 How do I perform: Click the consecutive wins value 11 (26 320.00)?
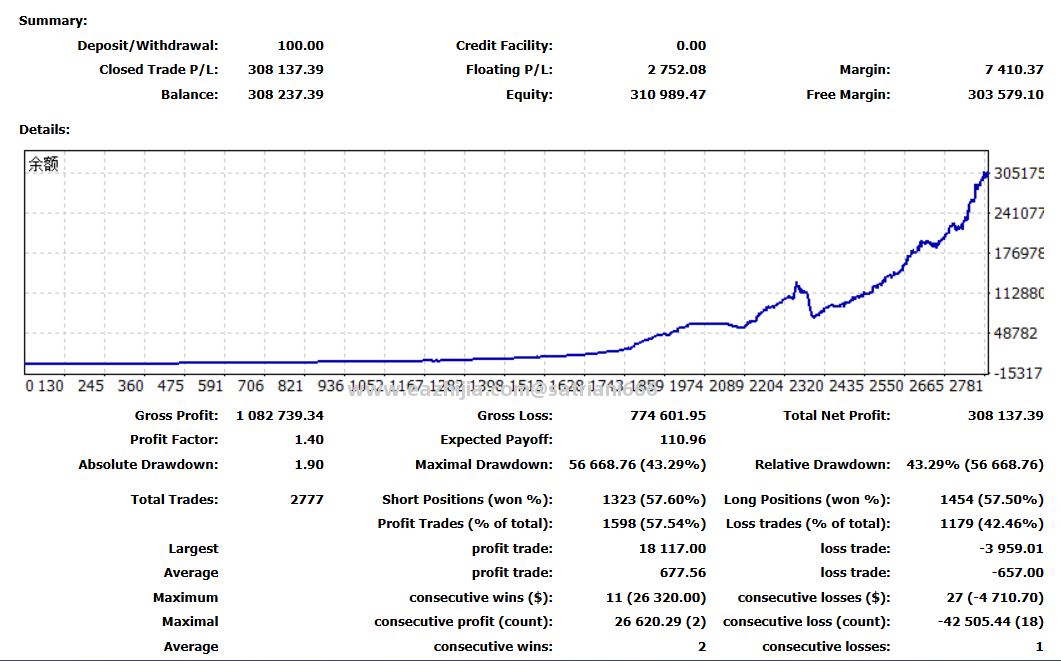(656, 598)
